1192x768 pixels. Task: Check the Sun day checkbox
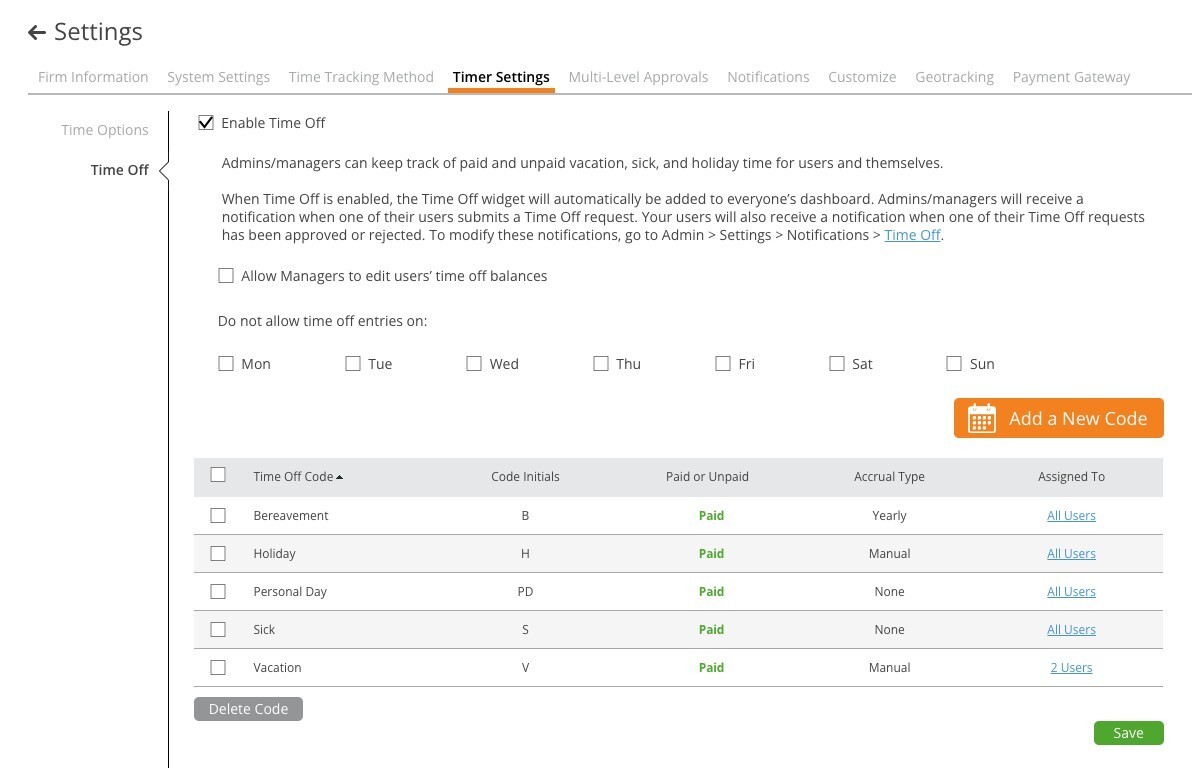[x=954, y=363]
